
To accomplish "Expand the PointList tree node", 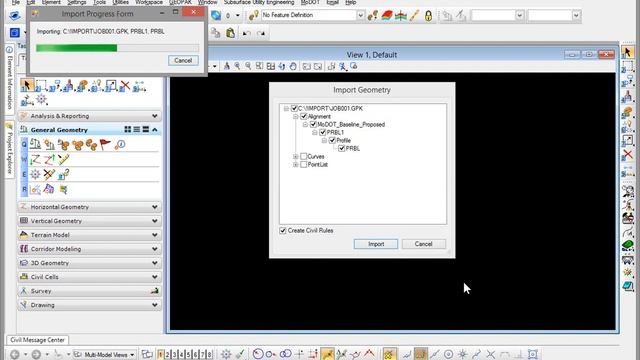I will pyautogui.click(x=296, y=164).
